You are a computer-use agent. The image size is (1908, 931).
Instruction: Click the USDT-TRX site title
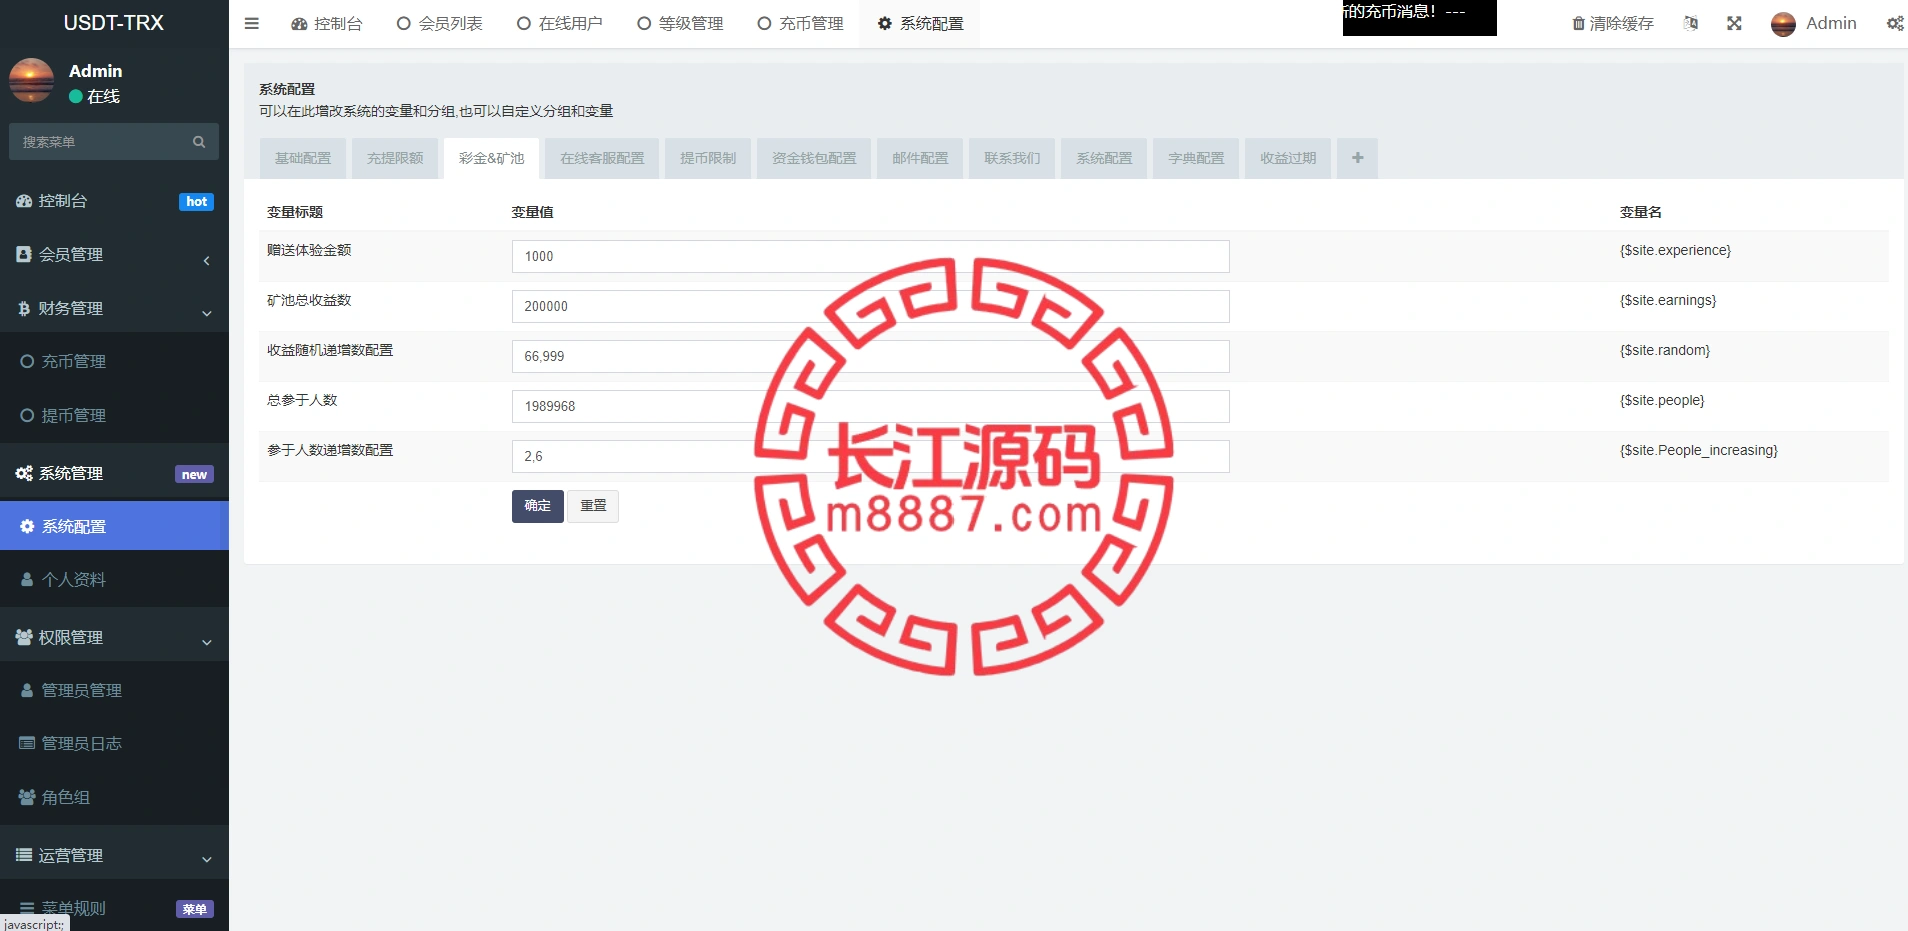pyautogui.click(x=114, y=23)
